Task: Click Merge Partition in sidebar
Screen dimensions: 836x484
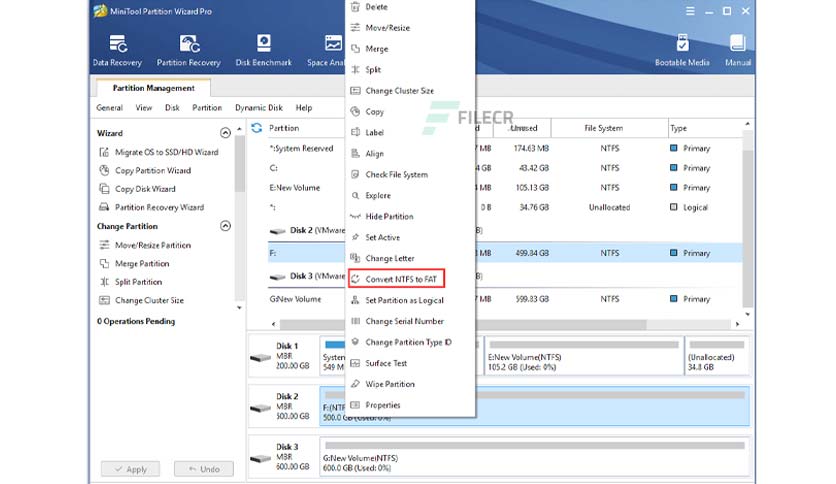Action: [x=134, y=263]
